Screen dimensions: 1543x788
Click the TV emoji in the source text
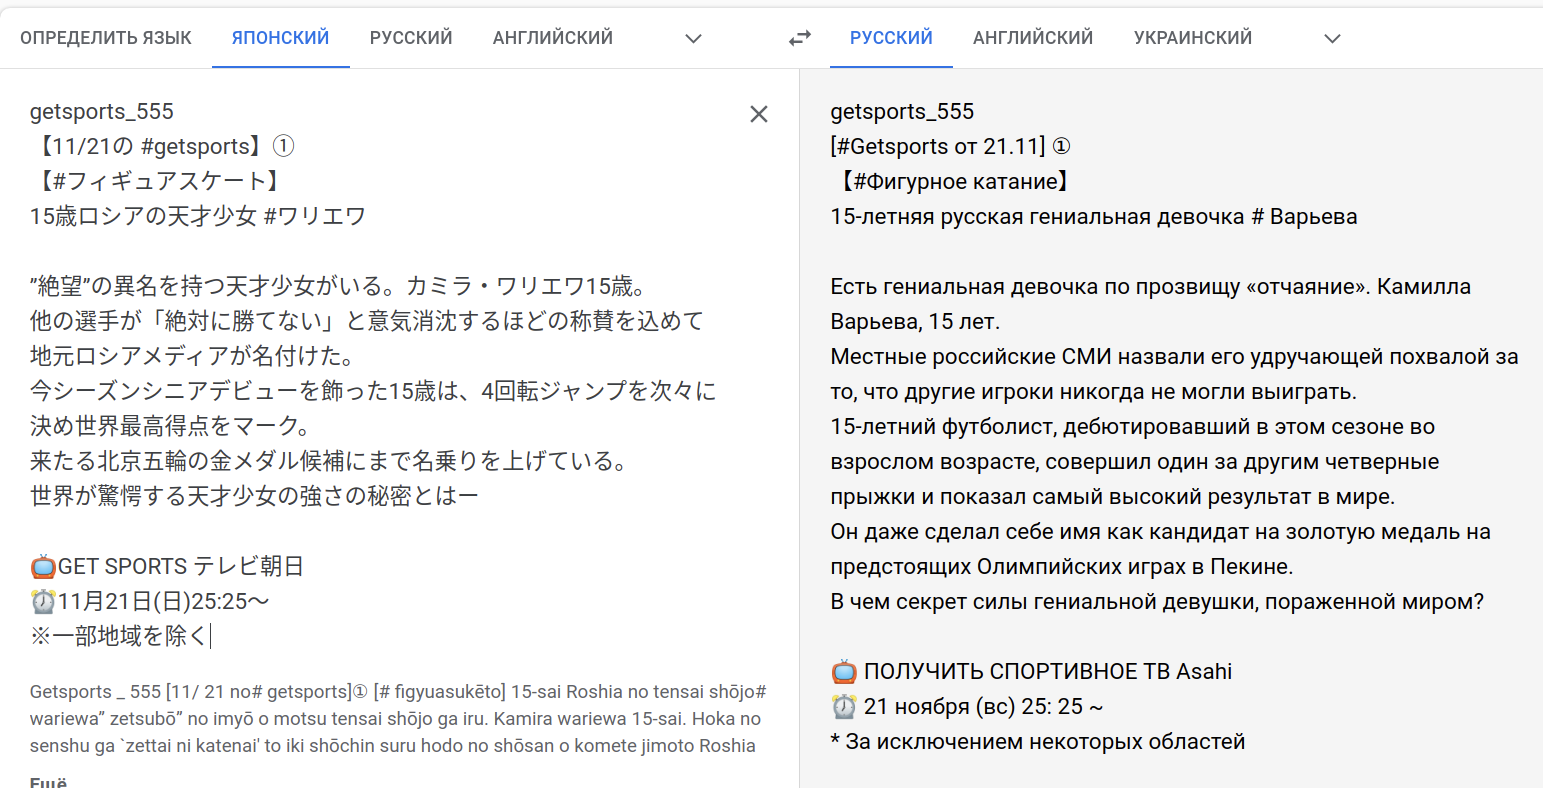coord(43,567)
